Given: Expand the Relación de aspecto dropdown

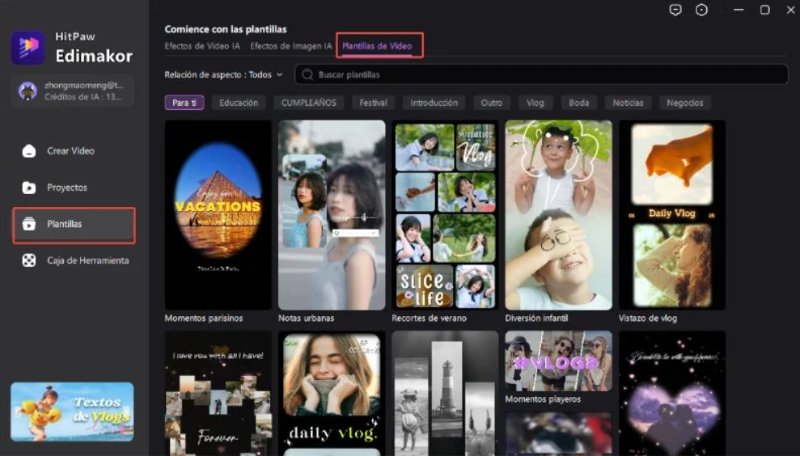Looking at the screenshot, I should coord(223,75).
